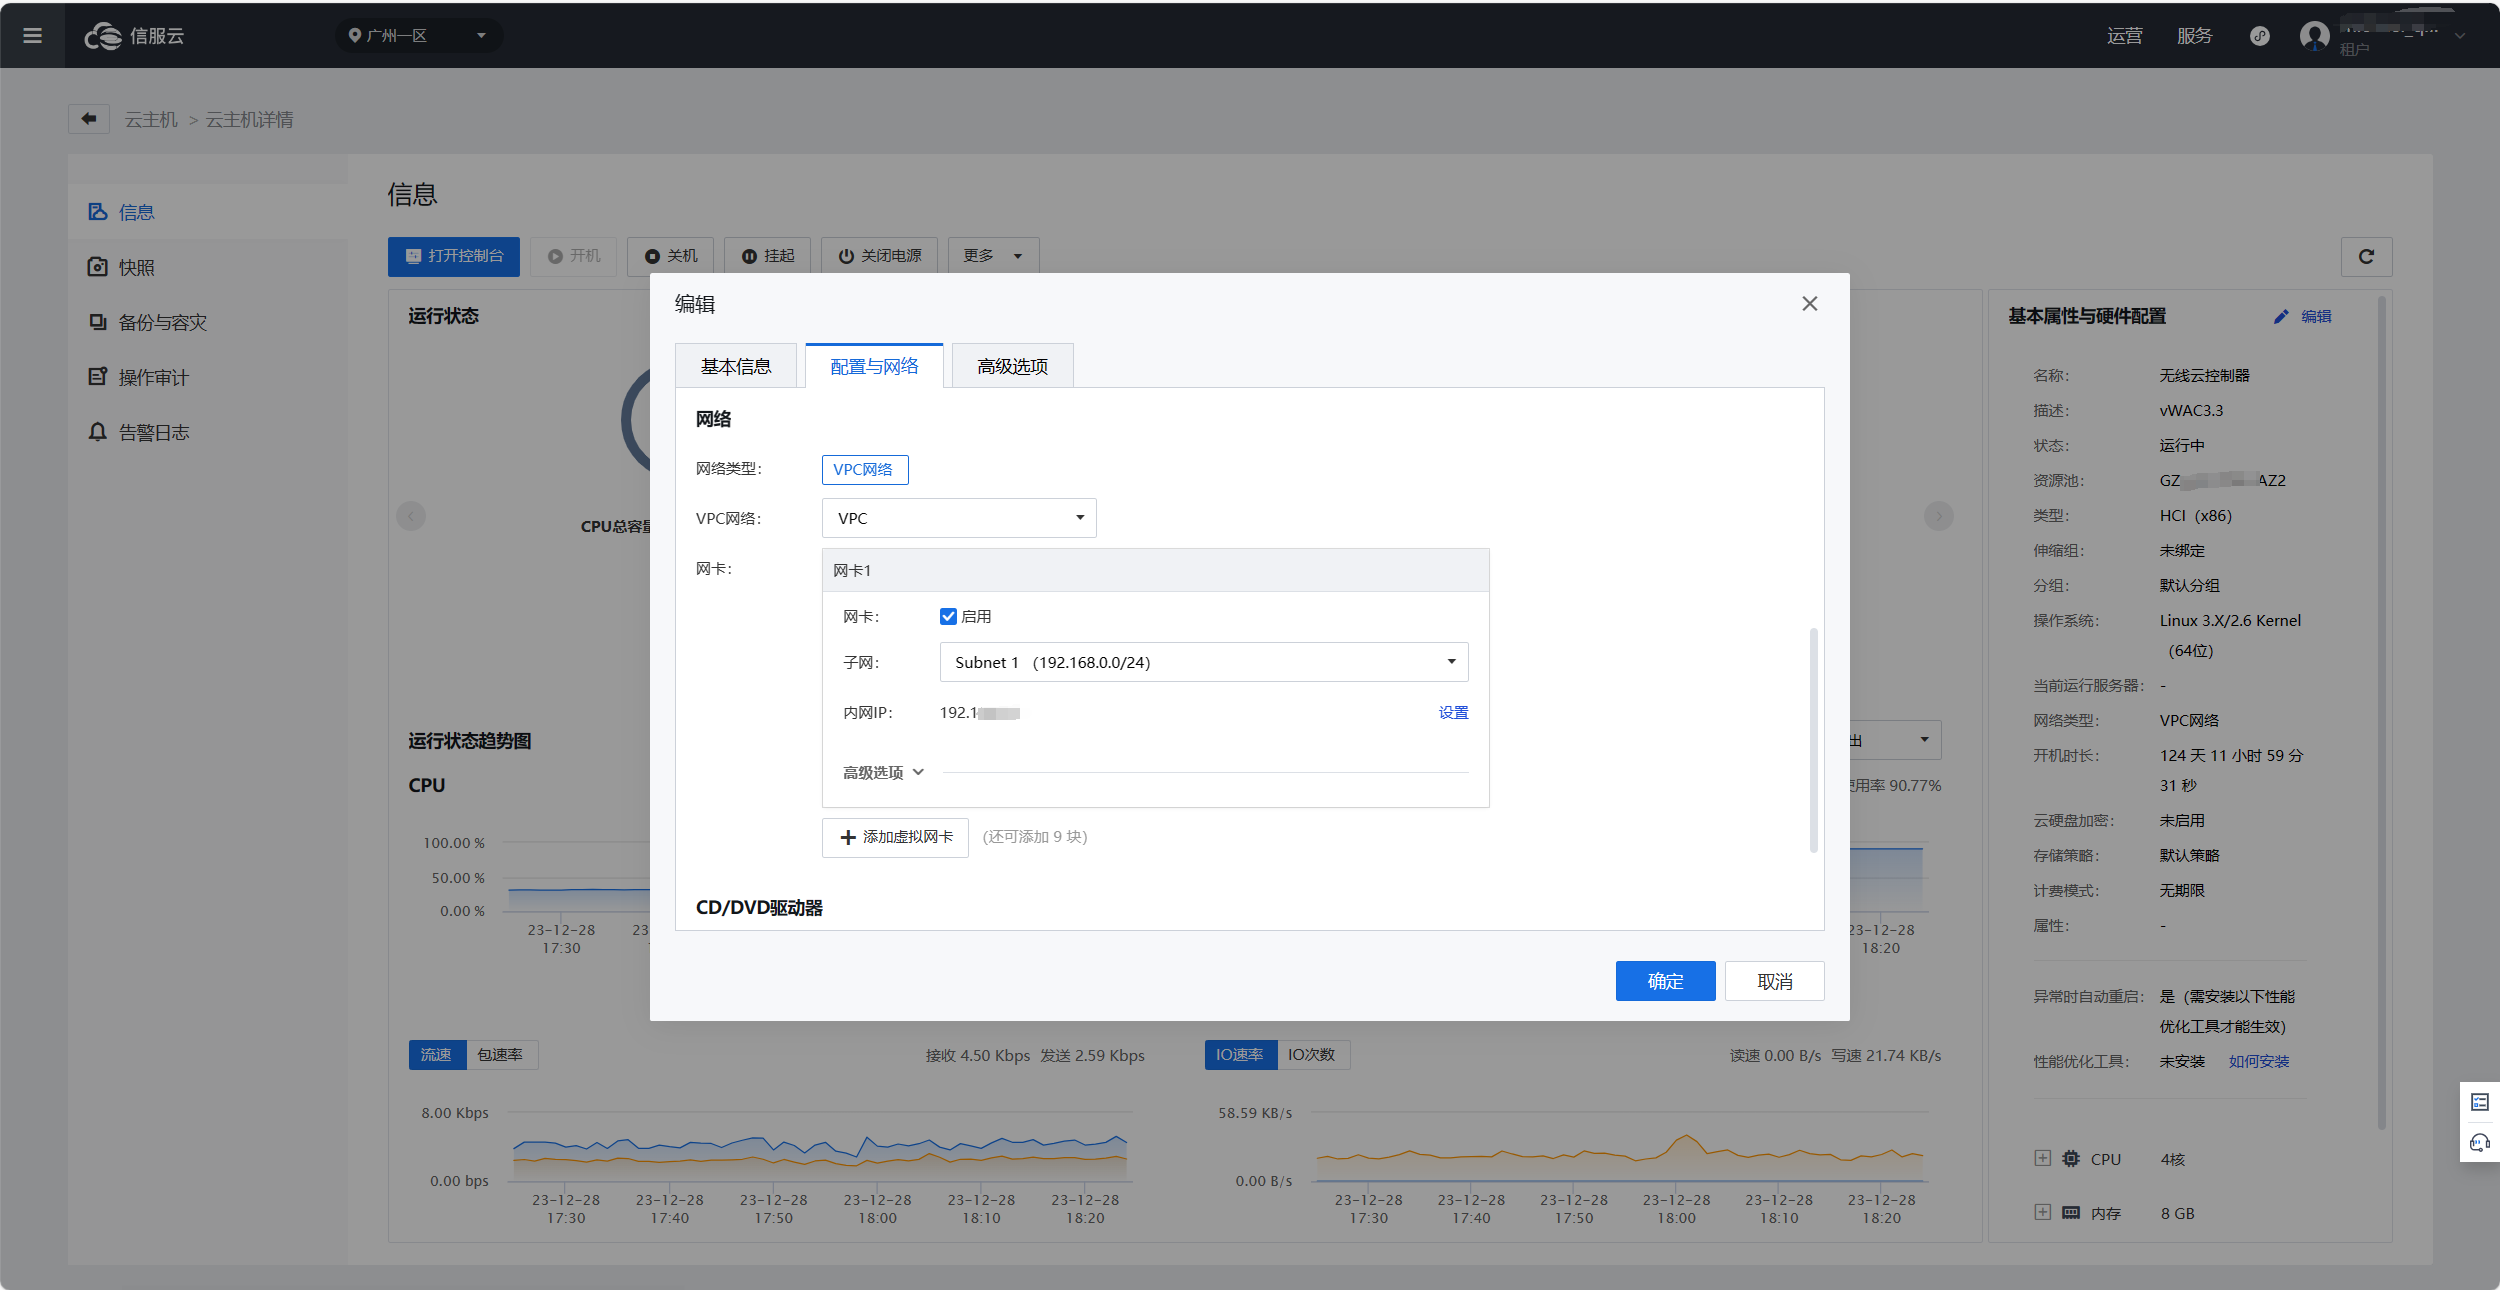Click the back arrow breadcrumb button
The height and width of the screenshot is (1290, 2500).
89,119
